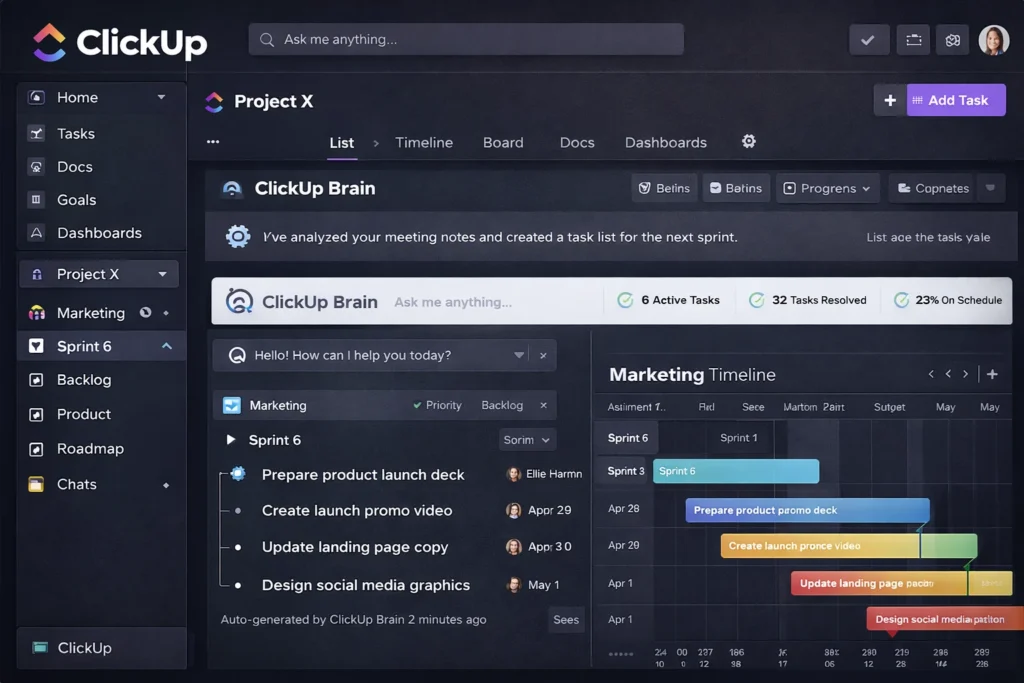Click the checkmark icon in top bar
This screenshot has width=1024, height=683.
[x=868, y=40]
